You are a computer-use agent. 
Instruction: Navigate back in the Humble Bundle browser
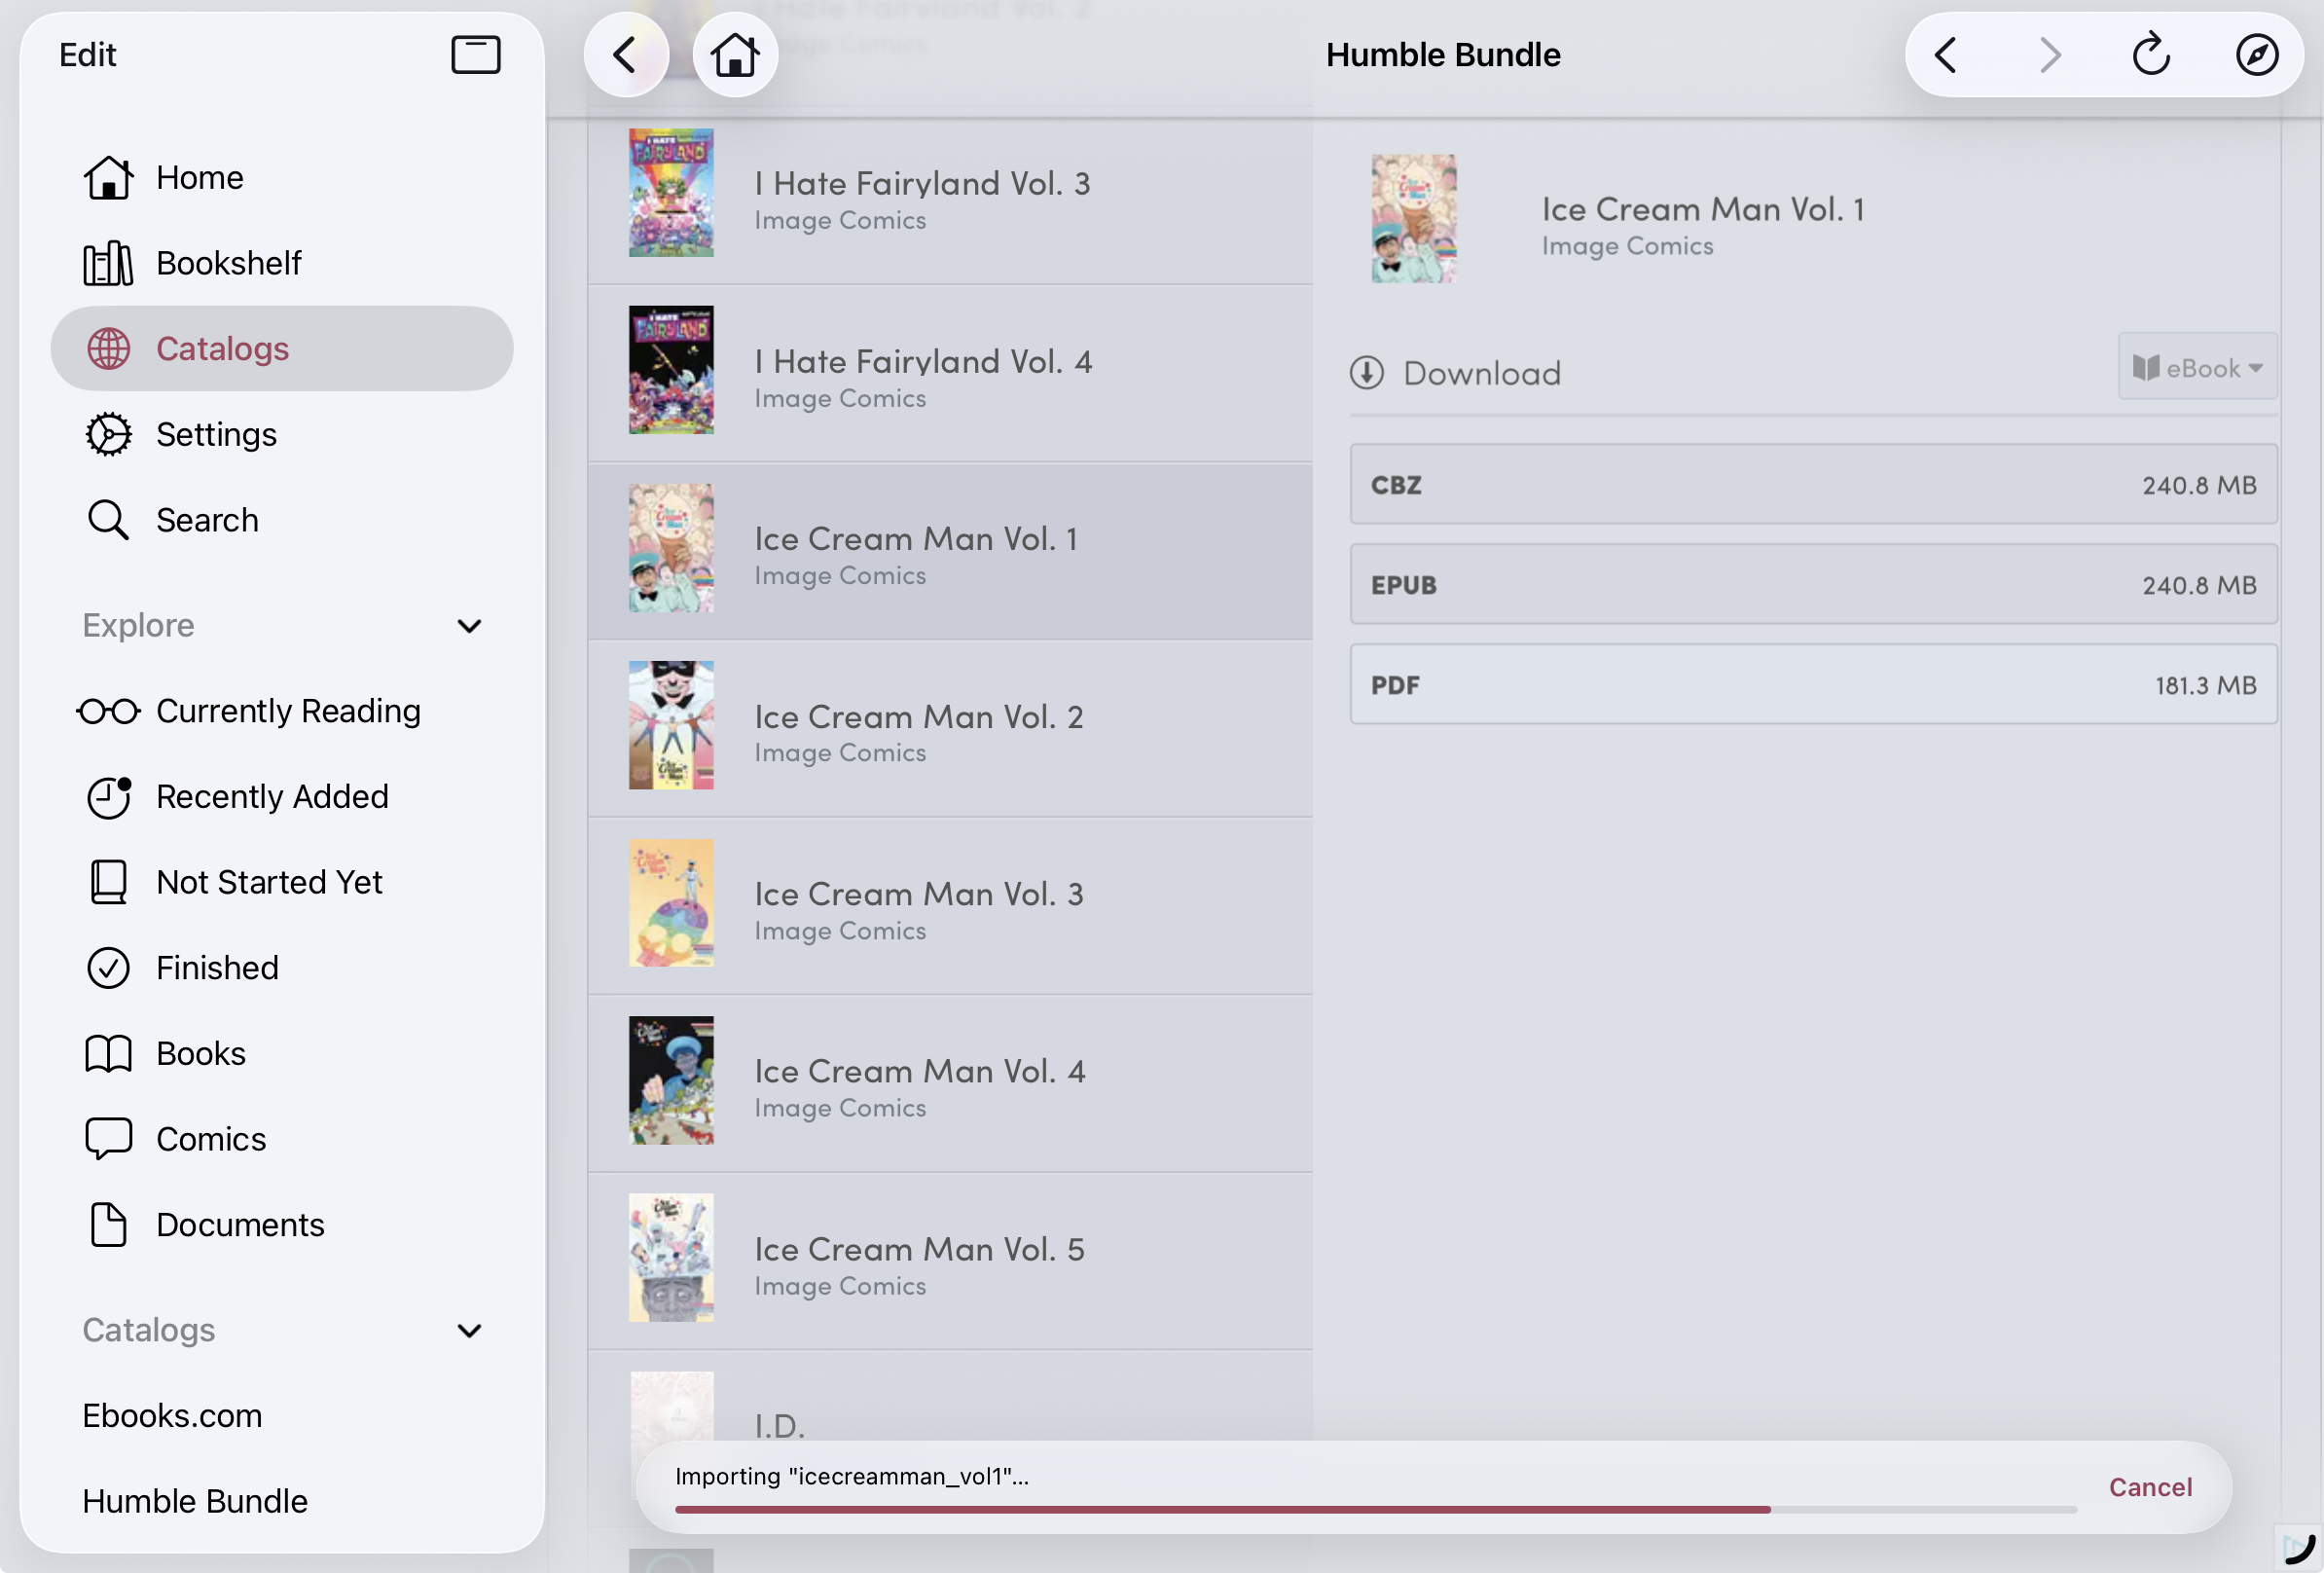pyautogui.click(x=1945, y=55)
